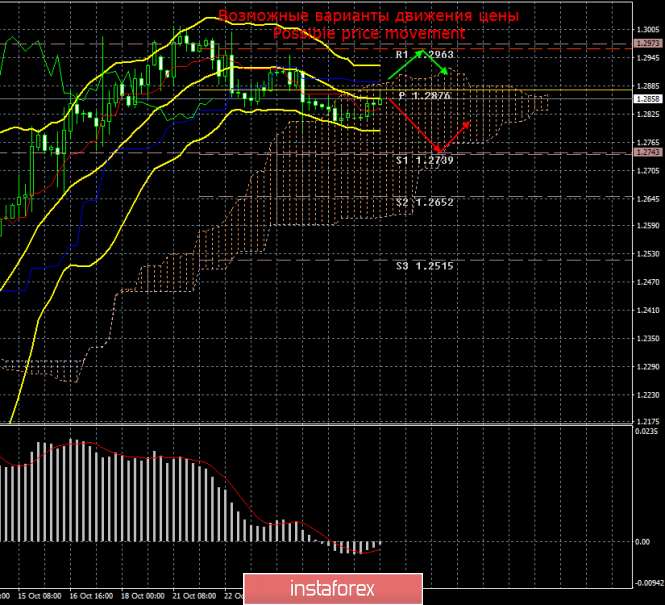
Task: Click the 1.2470 price axis value
Action: (648, 282)
